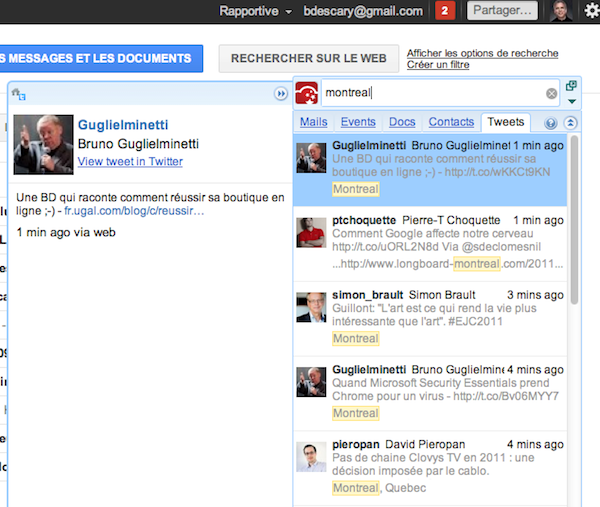This screenshot has height=507, width=600.
Task: Open View tweet in Twitter link
Action: pyautogui.click(x=130, y=161)
